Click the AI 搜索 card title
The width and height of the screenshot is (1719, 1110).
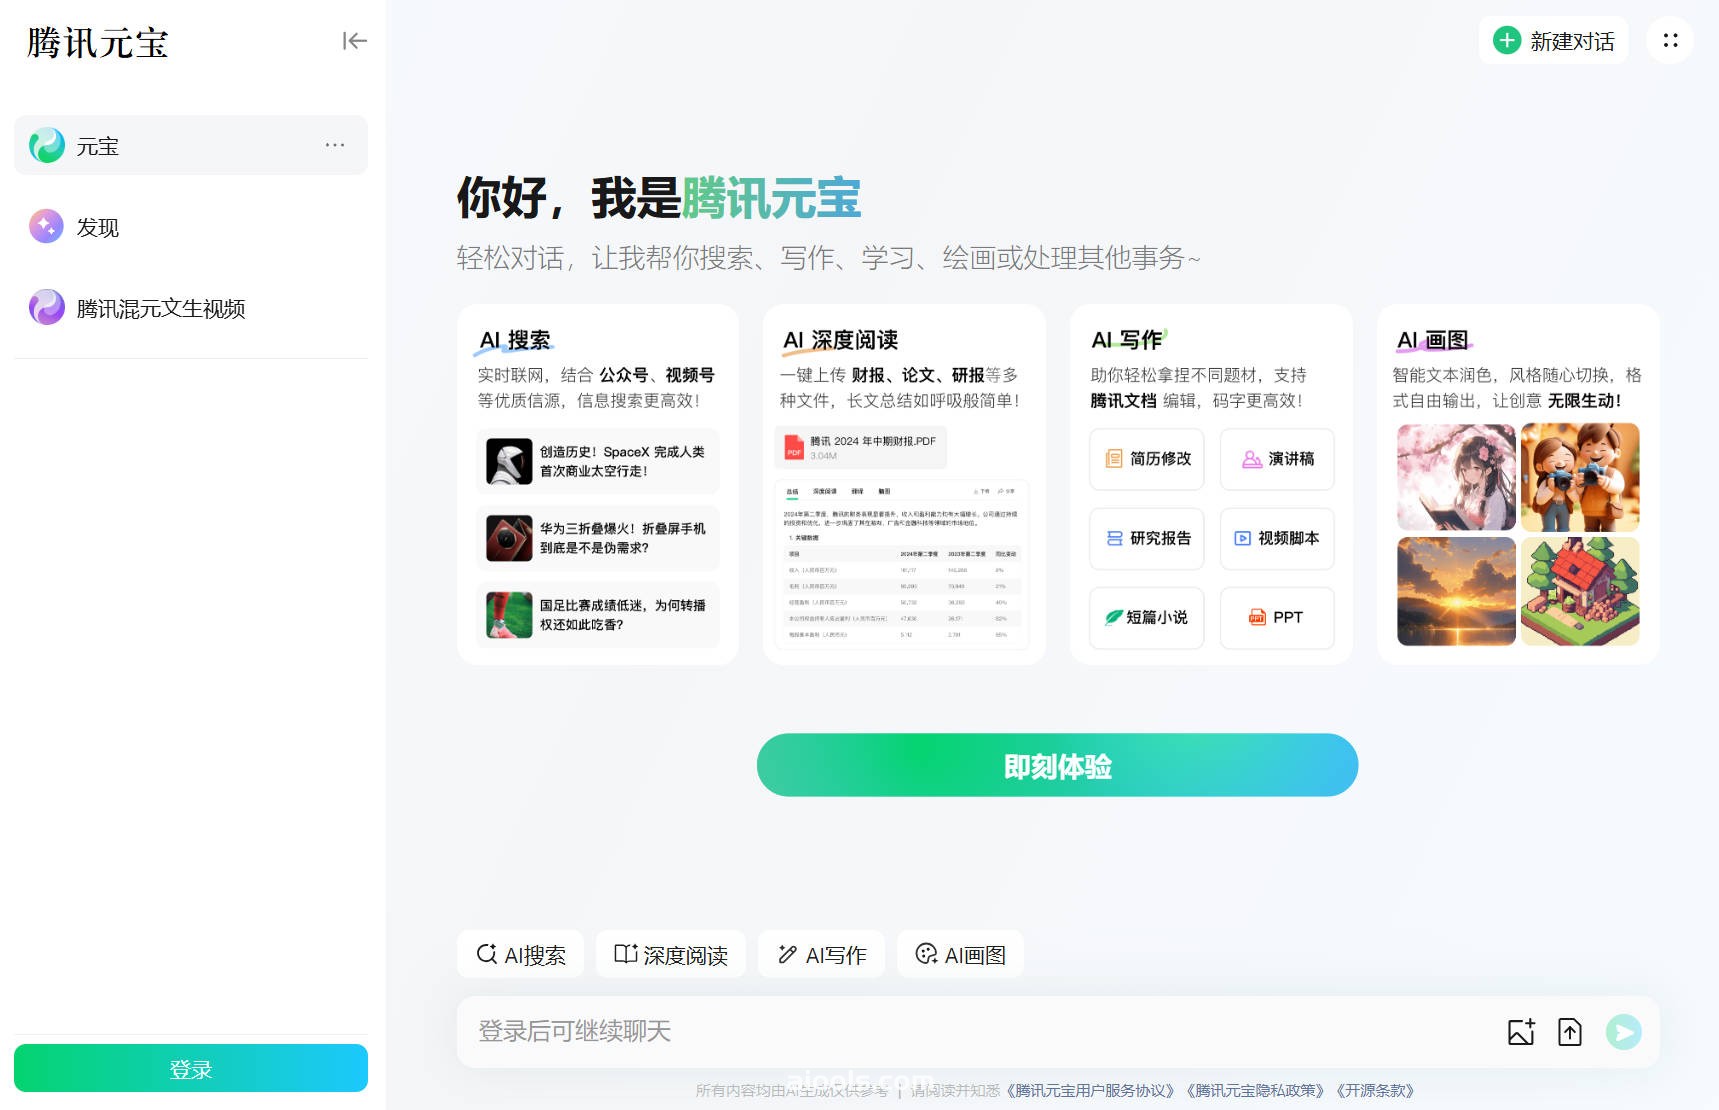pyautogui.click(x=515, y=340)
